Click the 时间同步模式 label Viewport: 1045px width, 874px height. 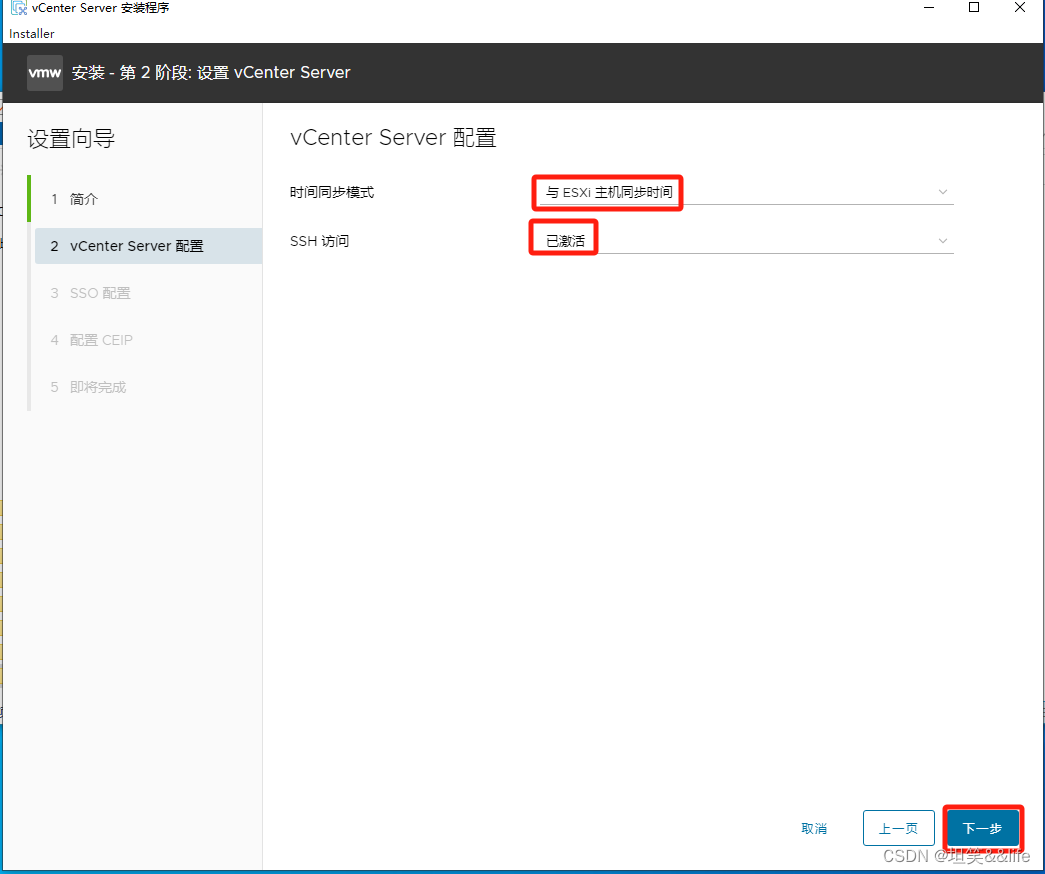[332, 192]
